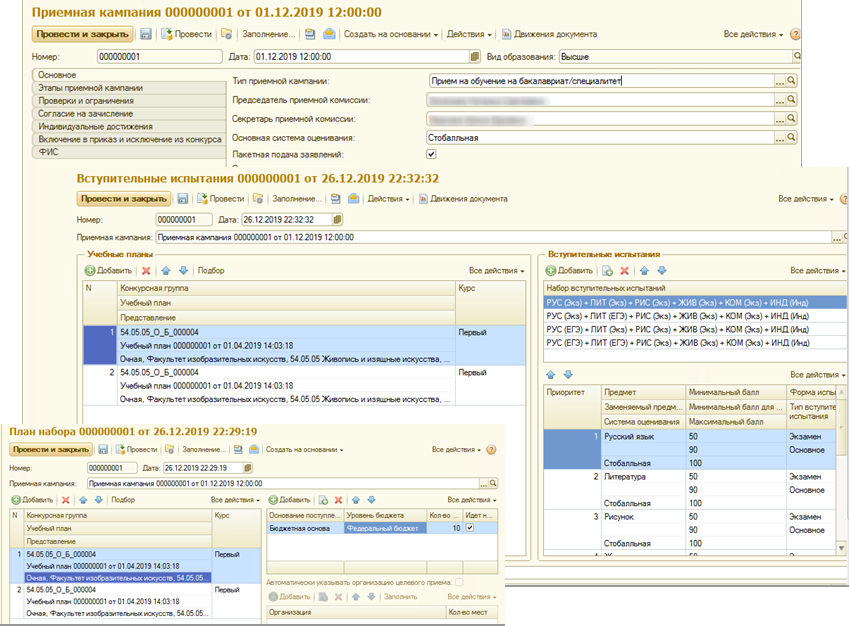This screenshot has width=849, height=626.
Task: Click the Приемная кампания field in Вступительные испытания
Action: (494, 237)
